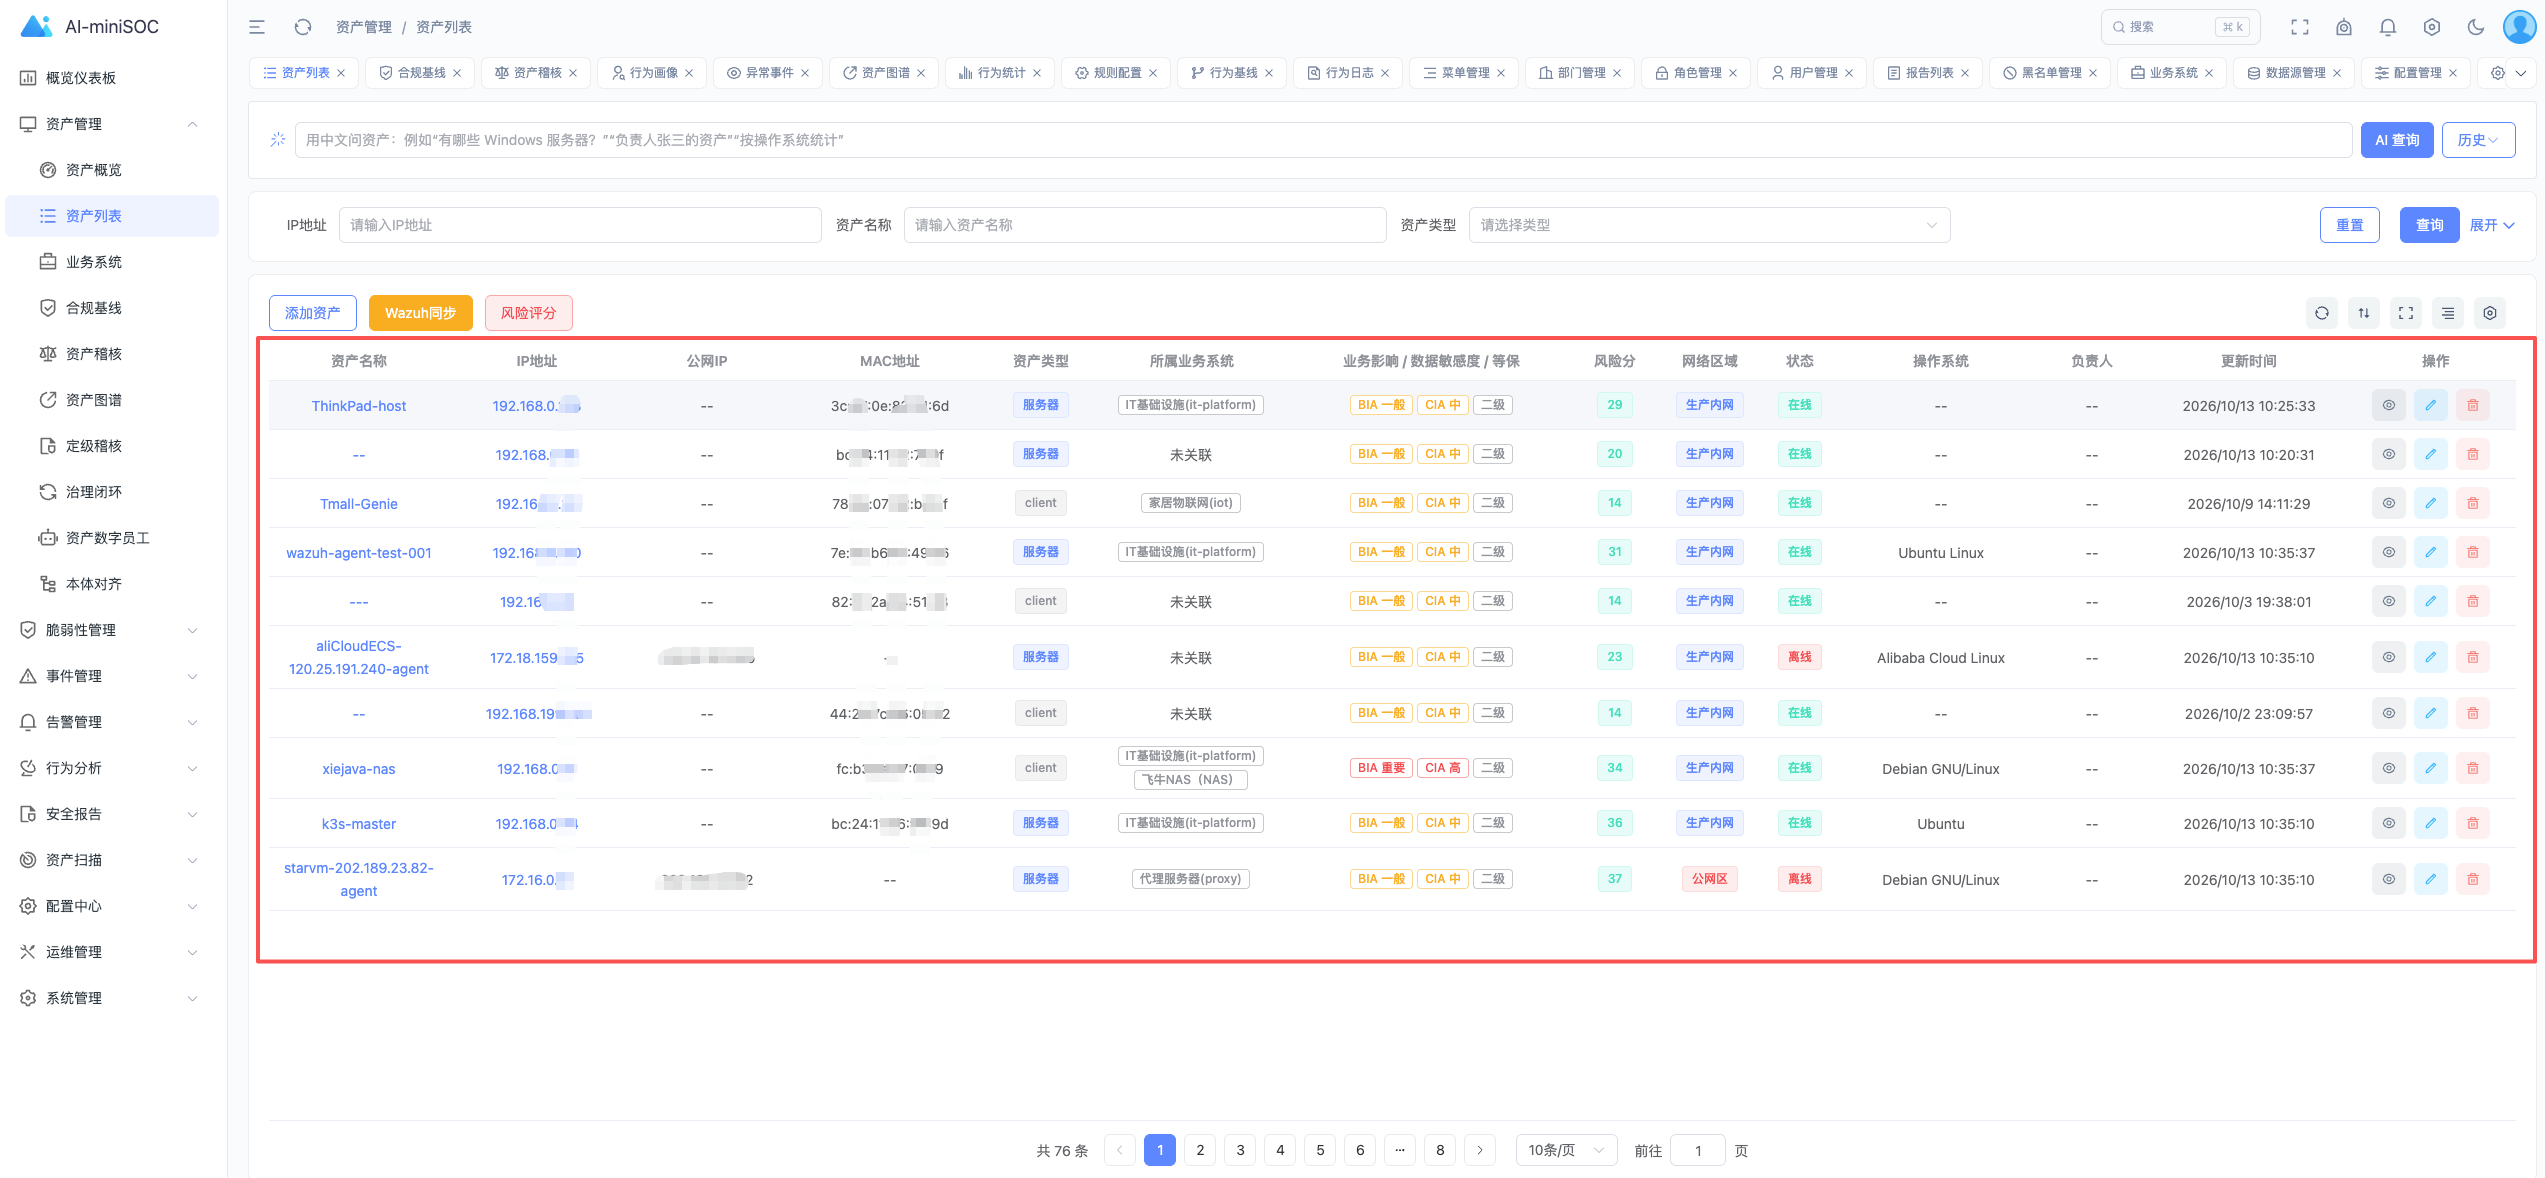This screenshot has height=1178, width=2545.
Task: Click the table sort arrows icon
Action: pos(2364,313)
